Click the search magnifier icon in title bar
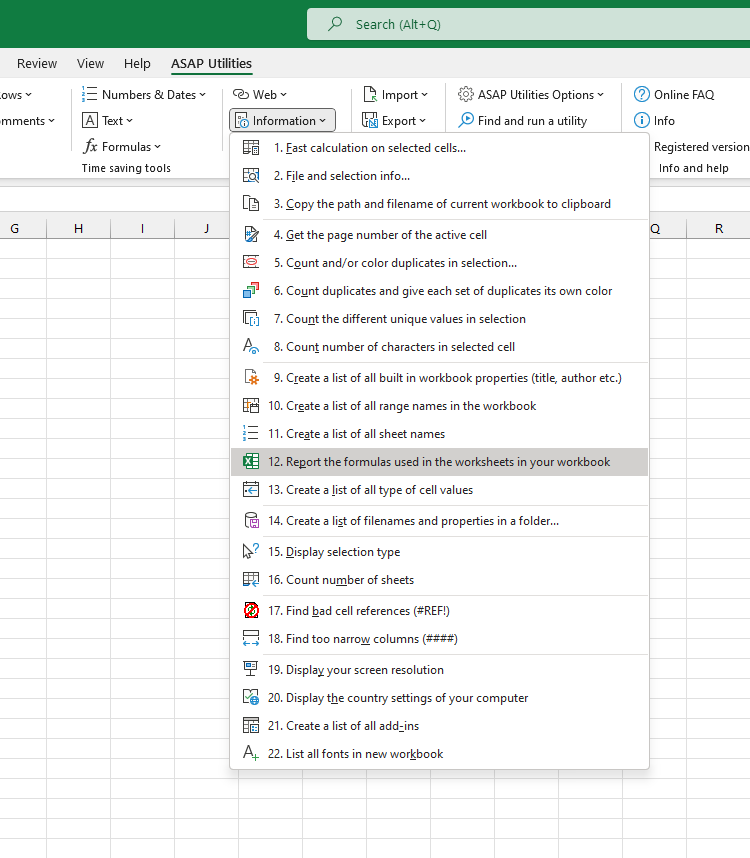This screenshot has height=858, width=750. tap(335, 24)
